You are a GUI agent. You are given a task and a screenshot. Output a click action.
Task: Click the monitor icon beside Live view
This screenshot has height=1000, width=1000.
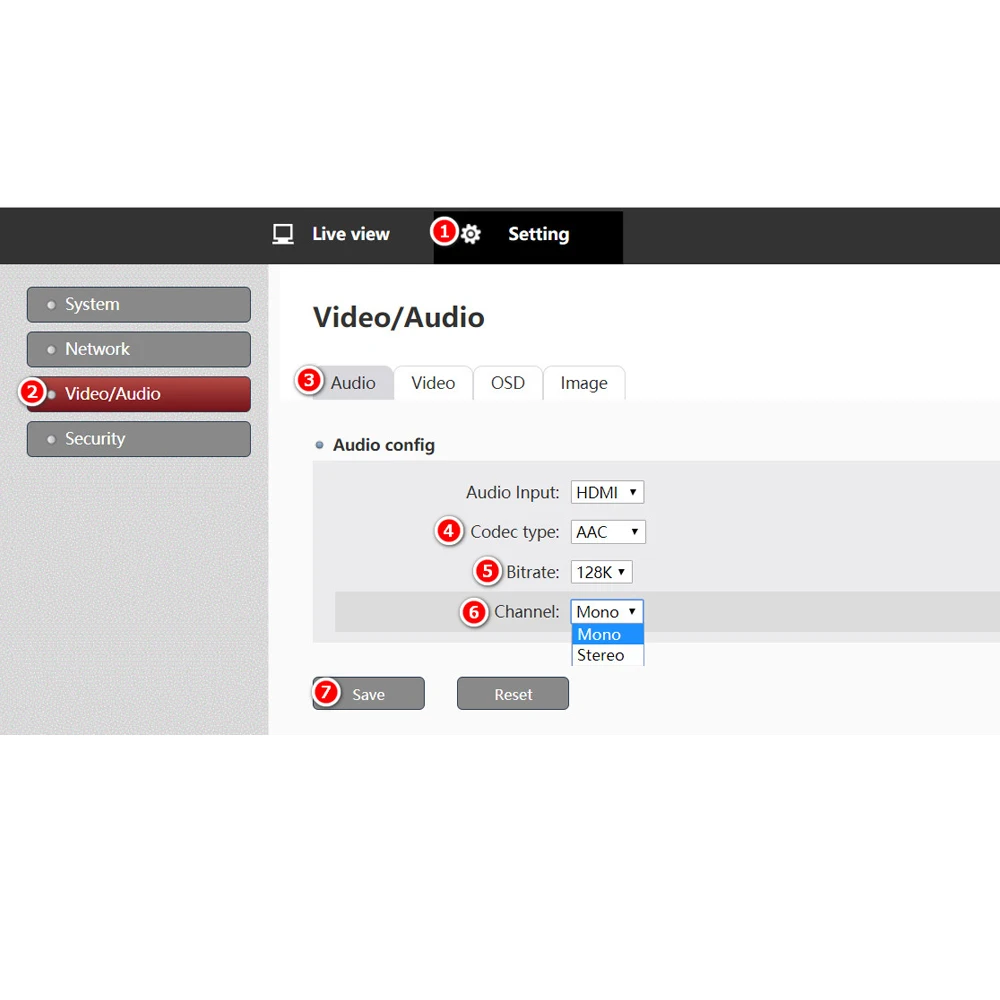tap(283, 234)
